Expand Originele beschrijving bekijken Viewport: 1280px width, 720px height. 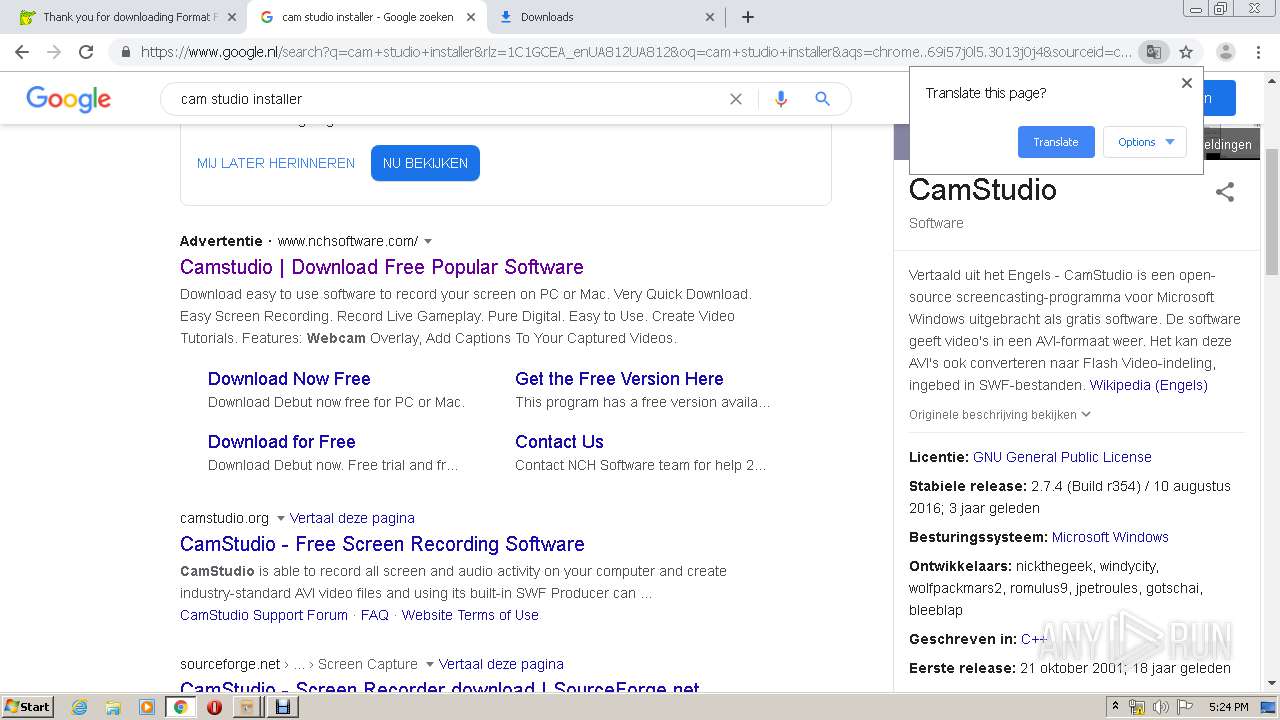999,415
